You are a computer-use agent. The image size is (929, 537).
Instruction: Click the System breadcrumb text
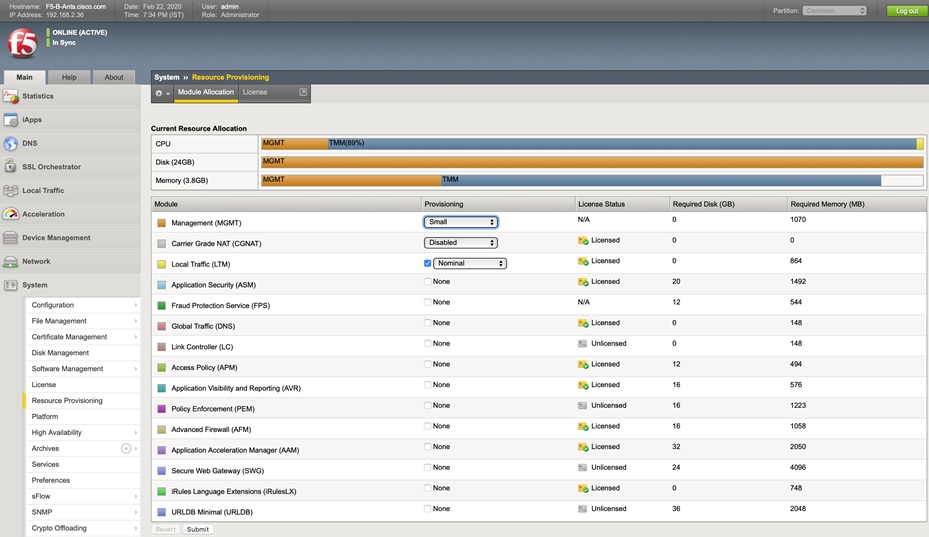pos(166,77)
